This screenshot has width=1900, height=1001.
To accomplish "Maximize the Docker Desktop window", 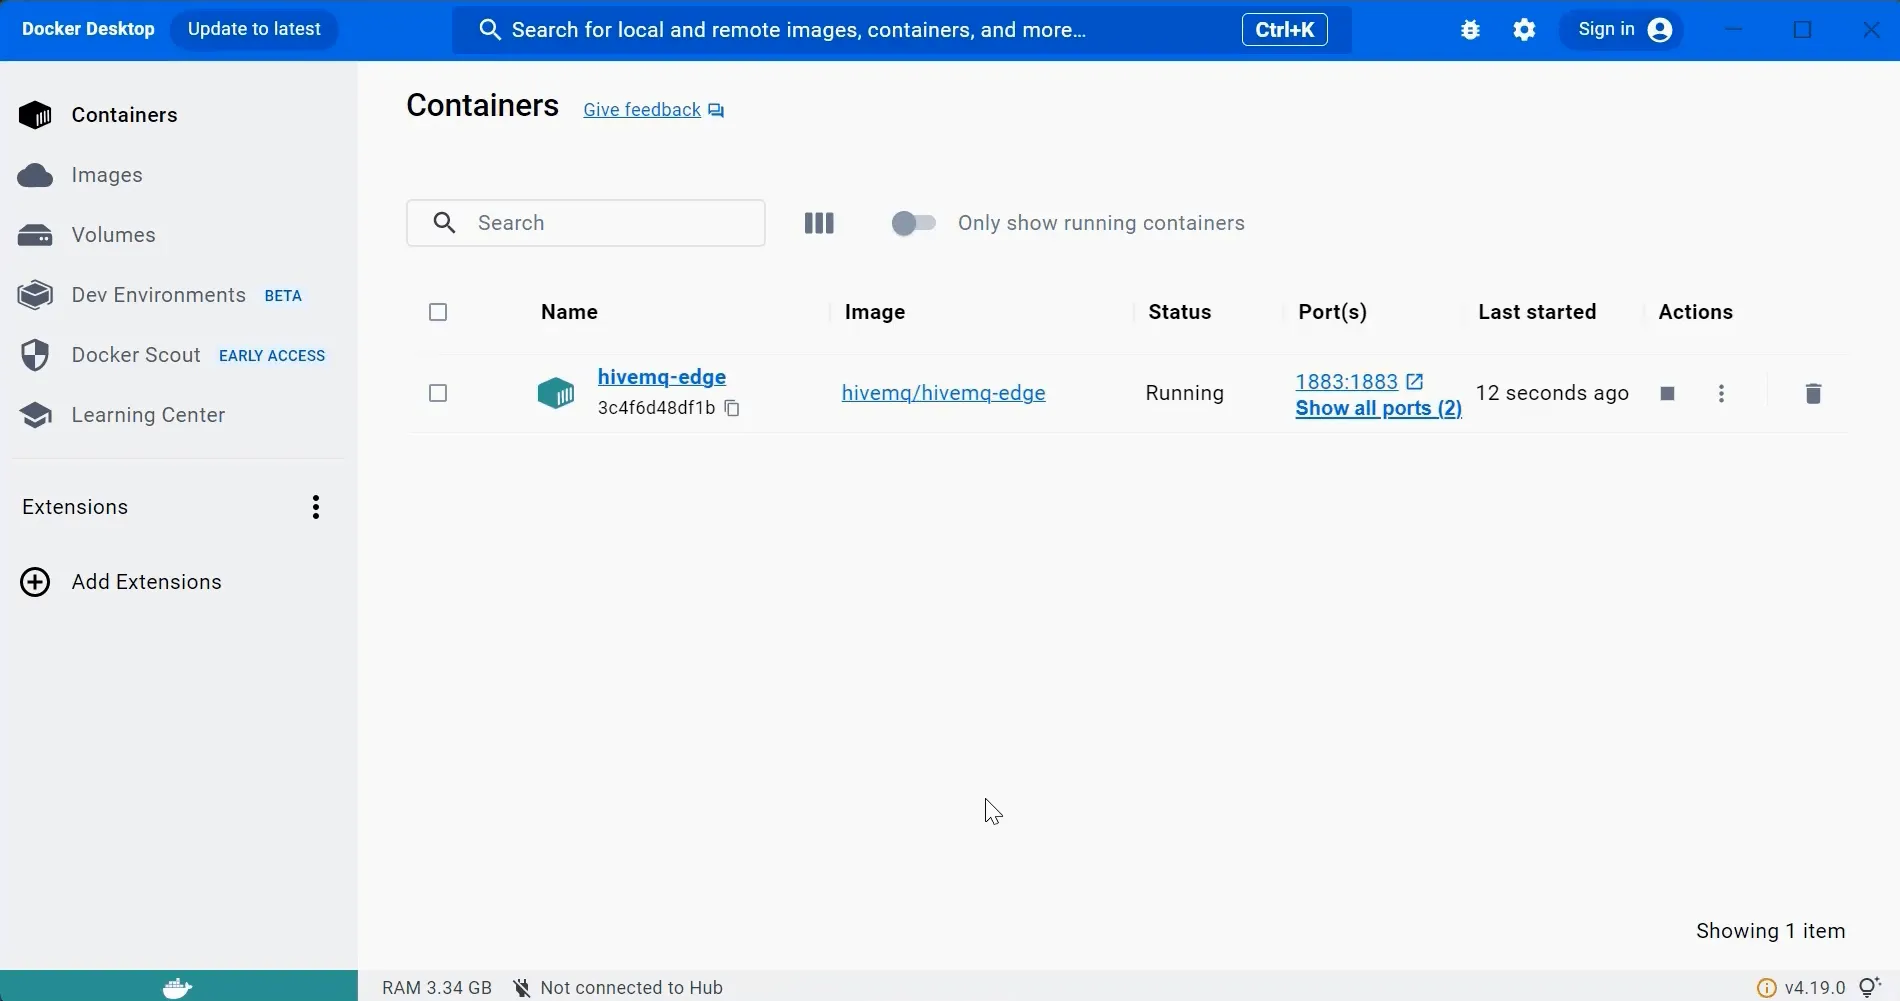I will (x=1802, y=30).
